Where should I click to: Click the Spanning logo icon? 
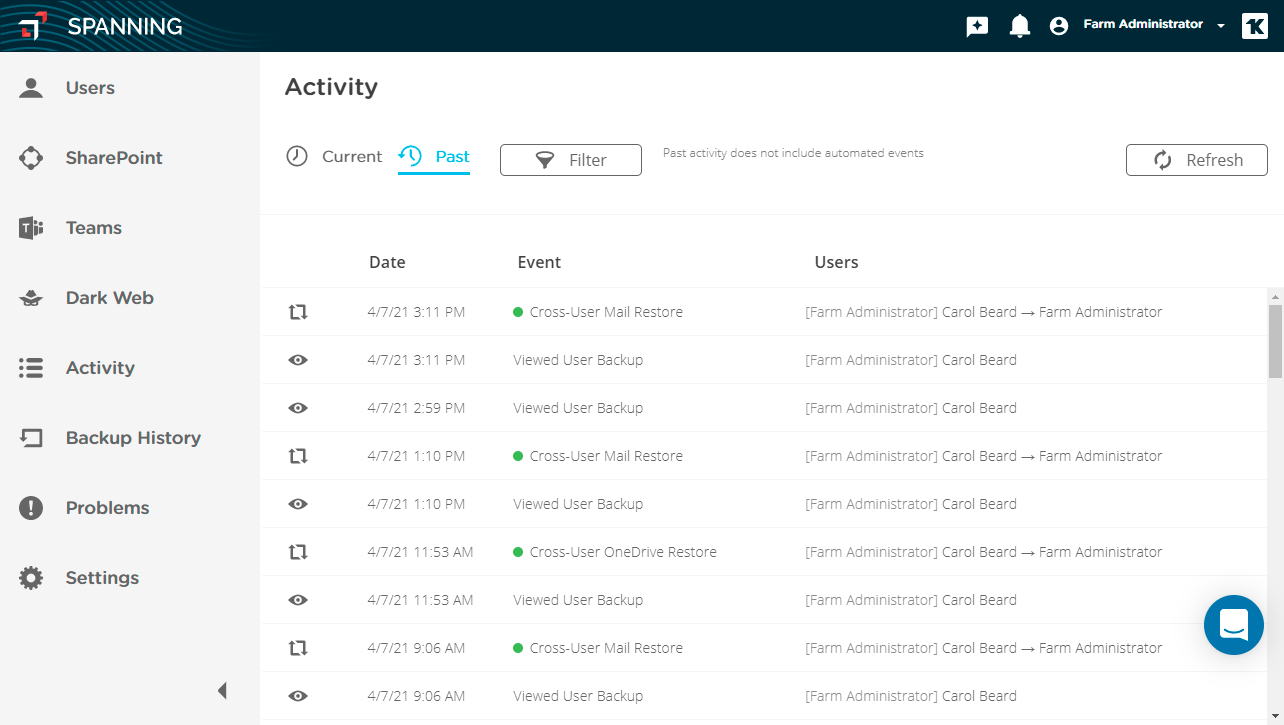tap(33, 26)
